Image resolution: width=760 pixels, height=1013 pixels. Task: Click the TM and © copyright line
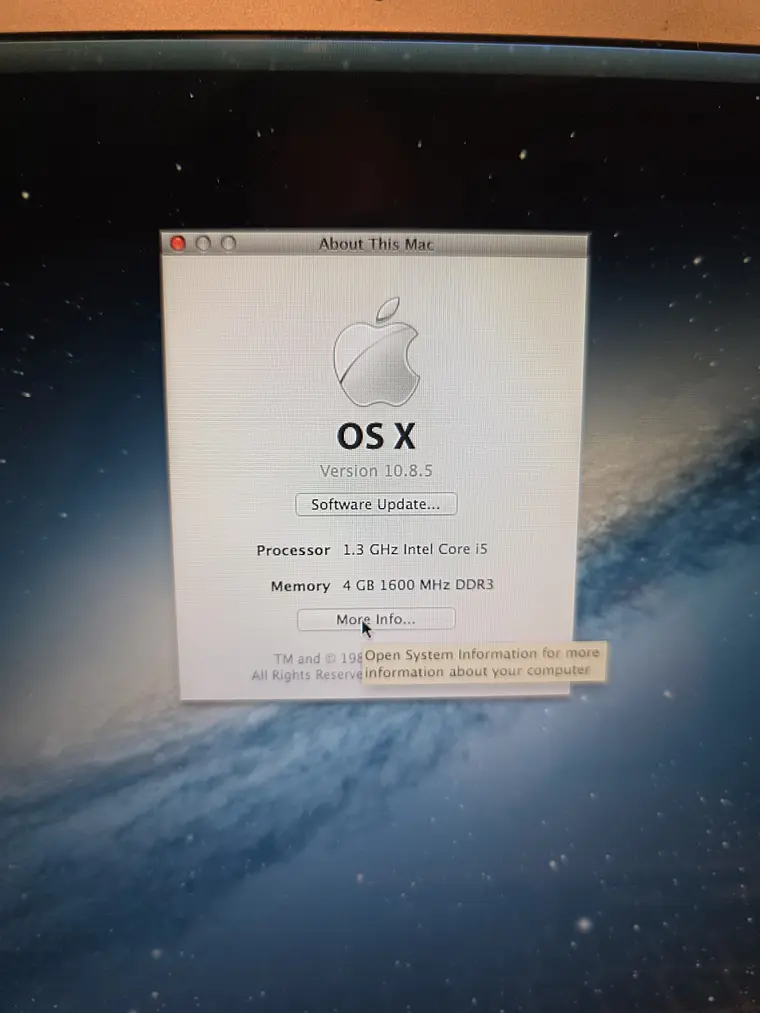(318, 658)
